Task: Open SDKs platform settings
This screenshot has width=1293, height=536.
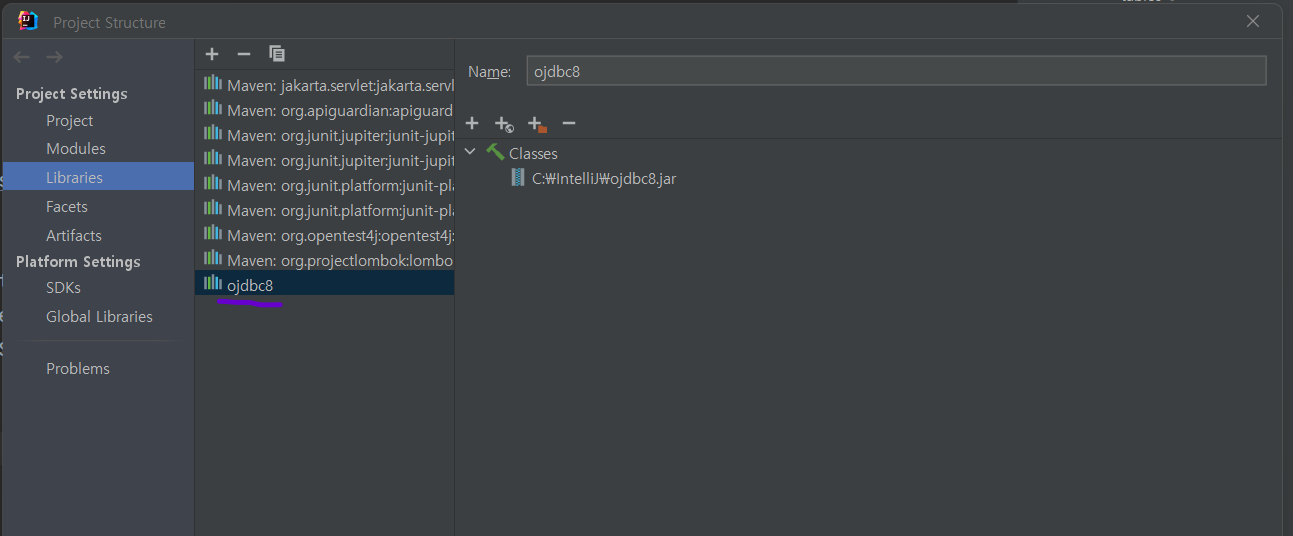Action: click(x=63, y=287)
